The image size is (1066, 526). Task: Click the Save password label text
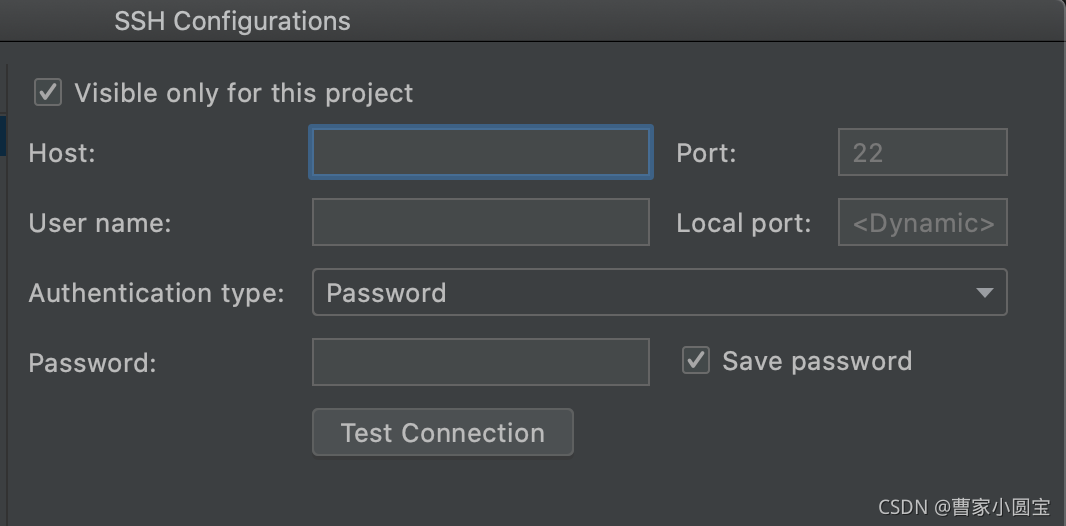[x=817, y=361]
